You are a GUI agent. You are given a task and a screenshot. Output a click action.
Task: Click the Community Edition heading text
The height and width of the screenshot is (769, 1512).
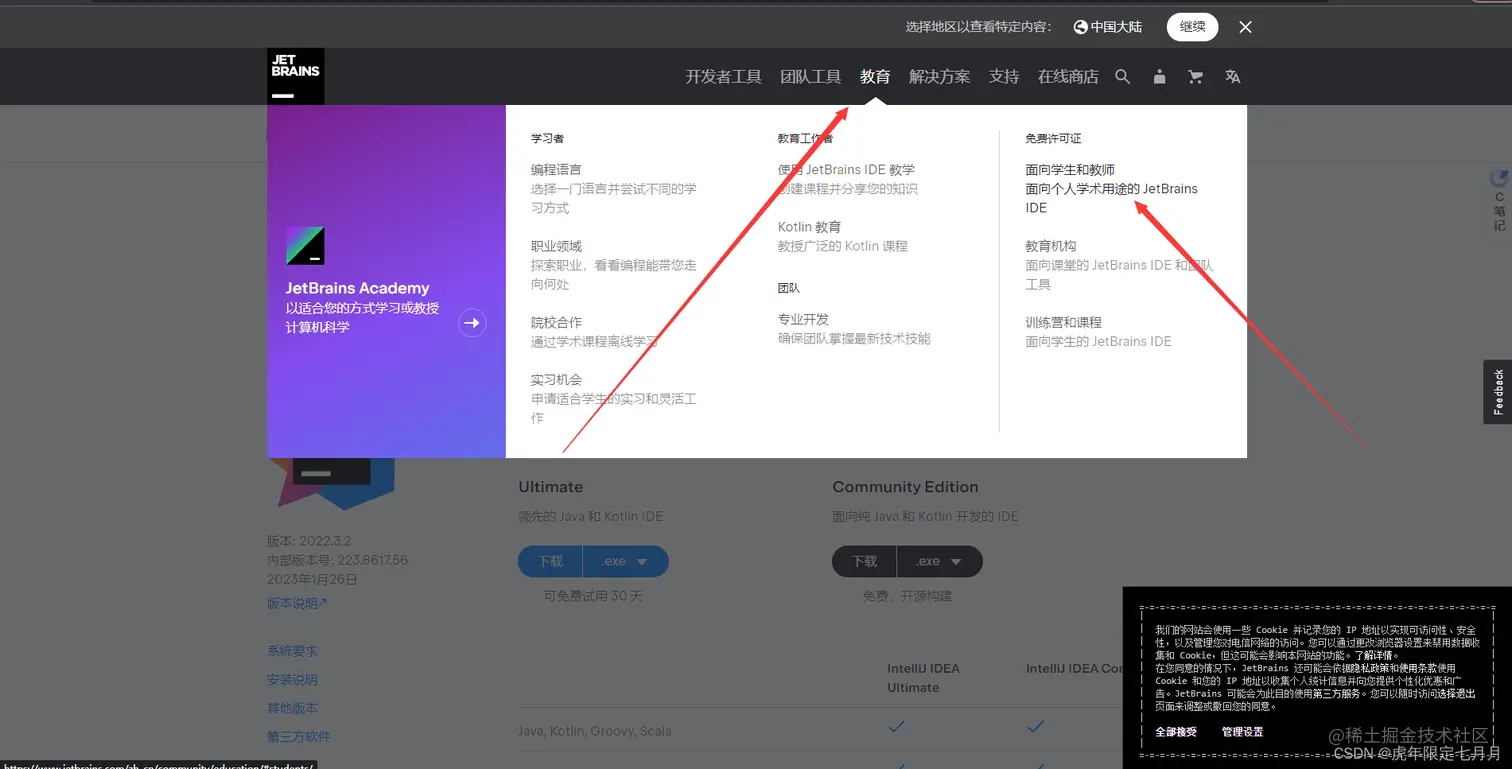pyautogui.click(x=905, y=487)
